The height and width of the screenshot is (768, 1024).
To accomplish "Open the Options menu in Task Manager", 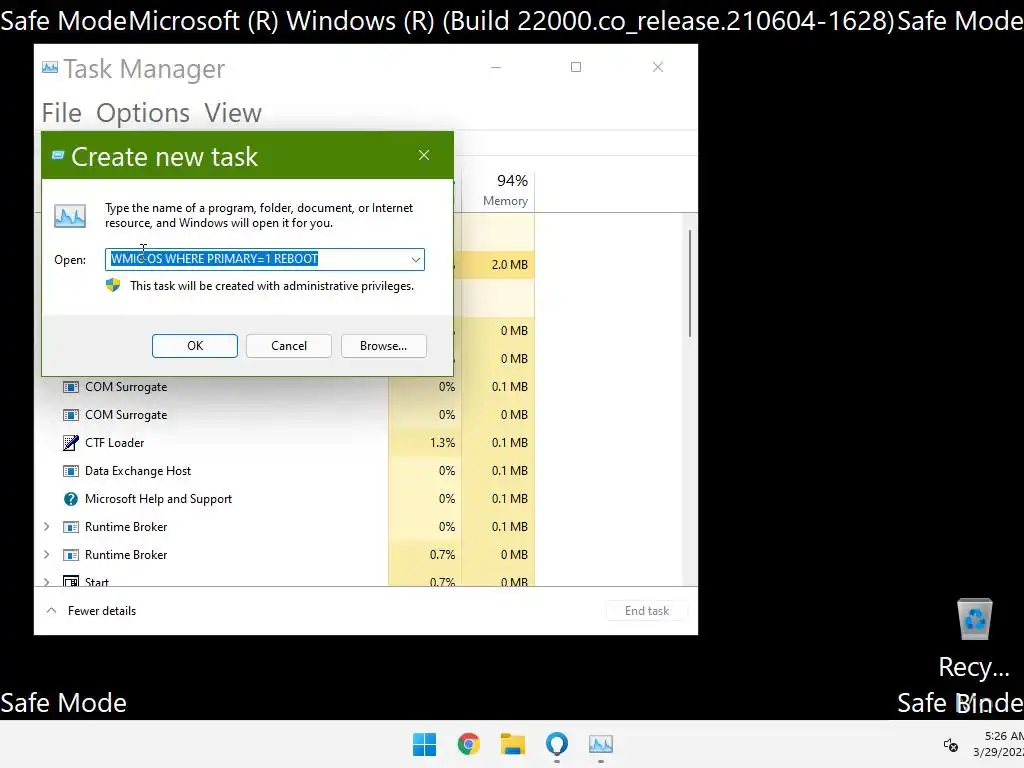I will coord(143,113).
